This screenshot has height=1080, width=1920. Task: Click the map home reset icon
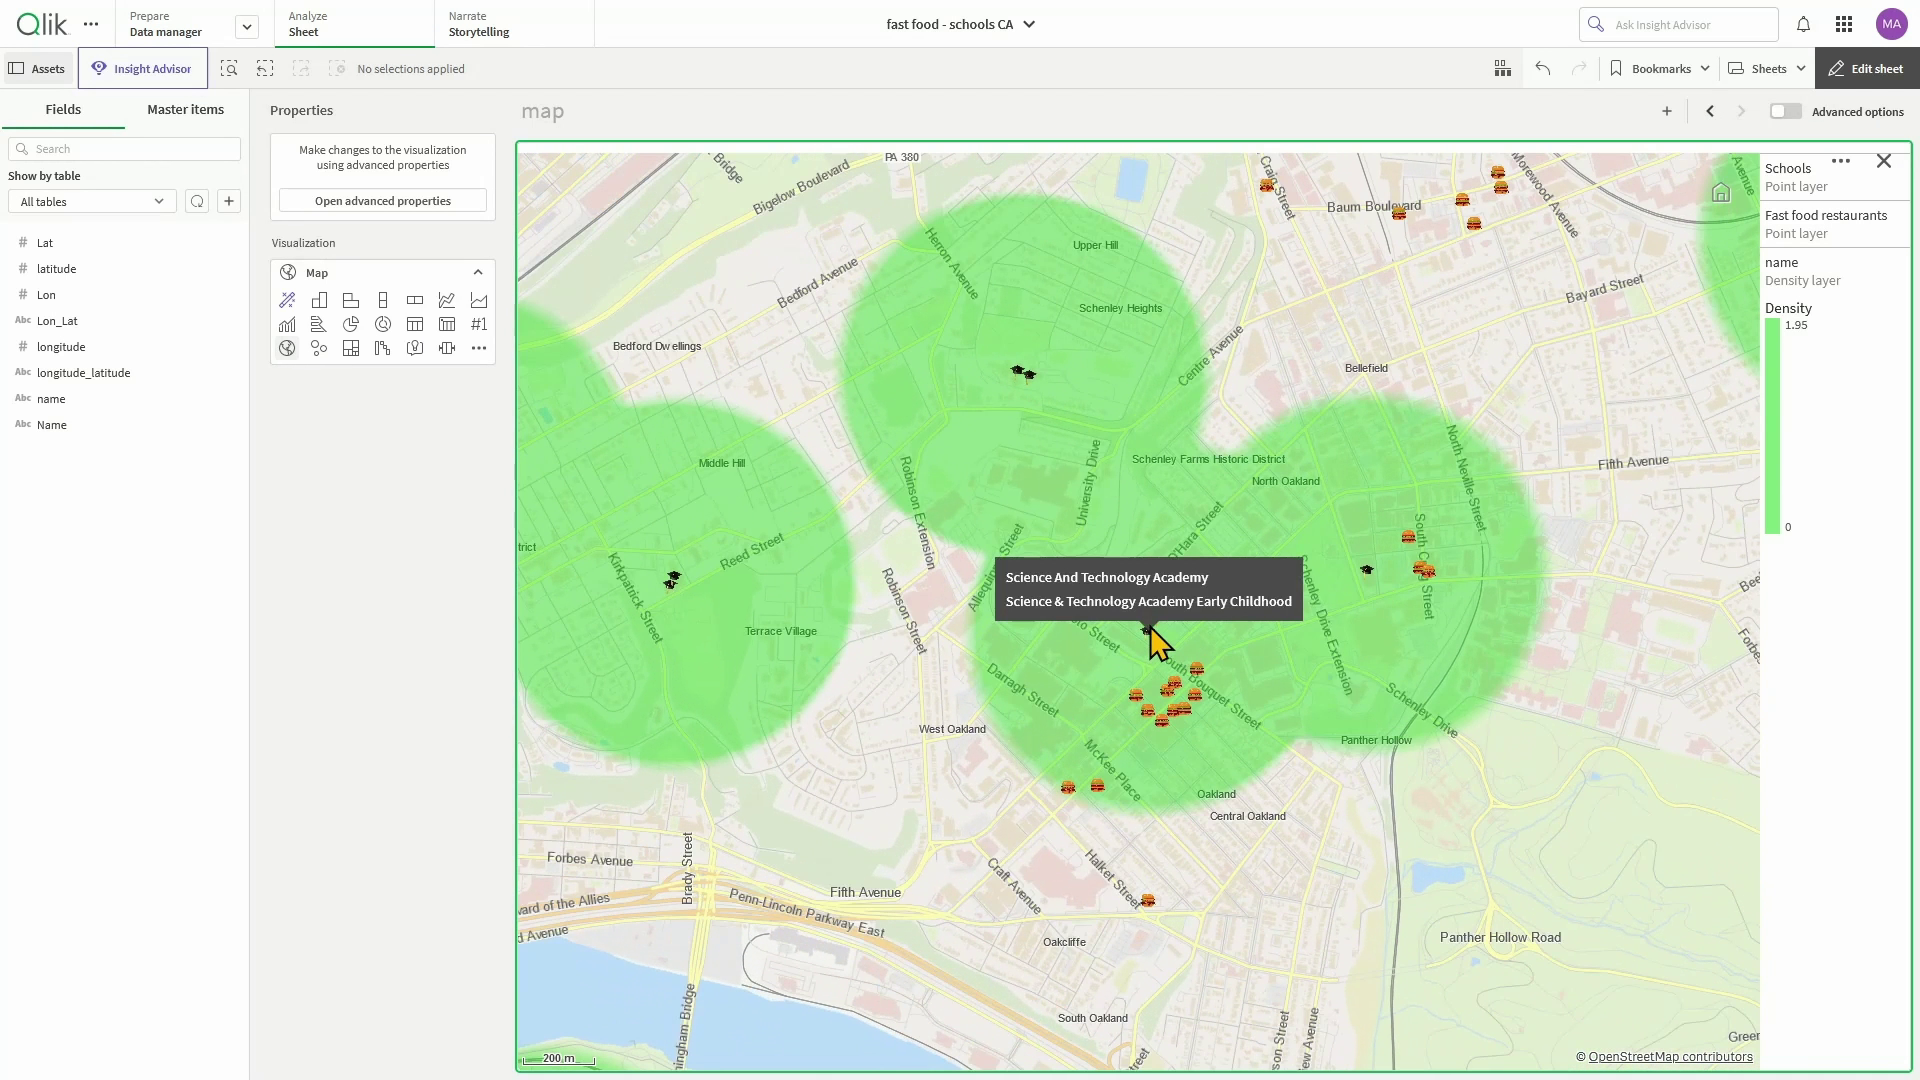point(1721,193)
